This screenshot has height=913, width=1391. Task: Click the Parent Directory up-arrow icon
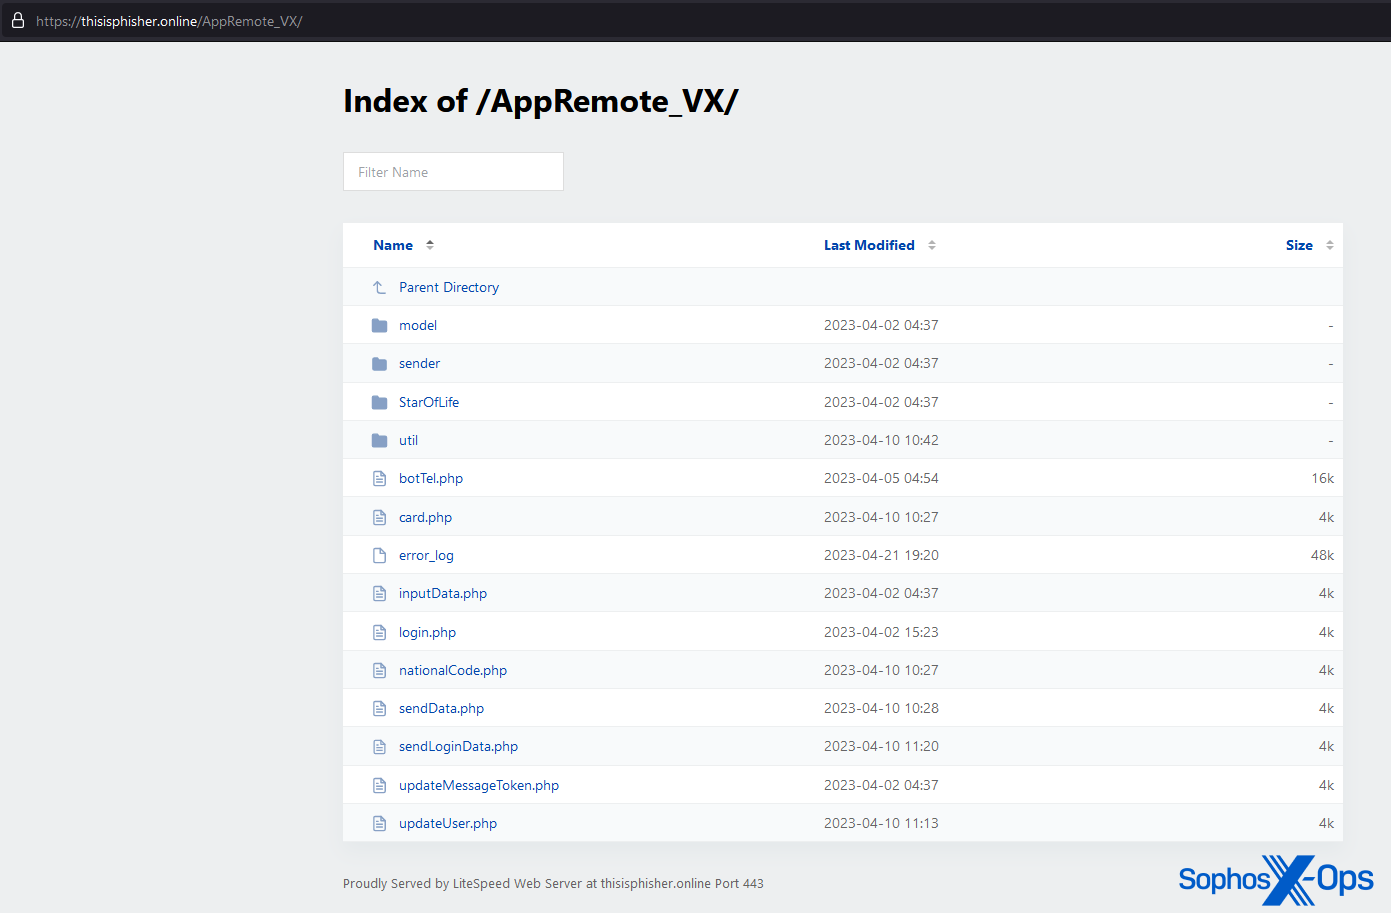379,287
